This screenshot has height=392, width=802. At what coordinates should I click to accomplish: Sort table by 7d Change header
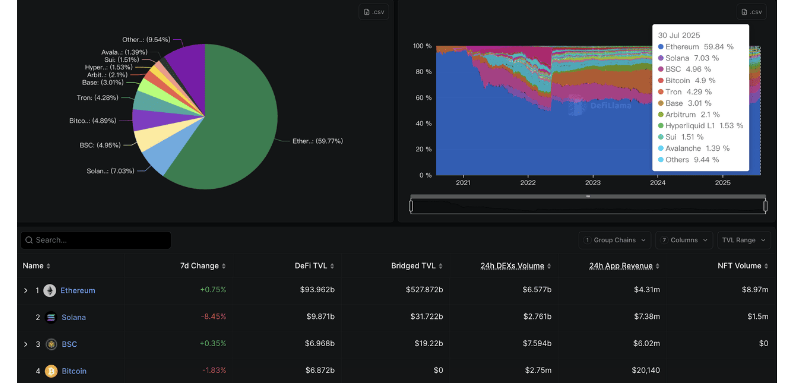pos(203,266)
